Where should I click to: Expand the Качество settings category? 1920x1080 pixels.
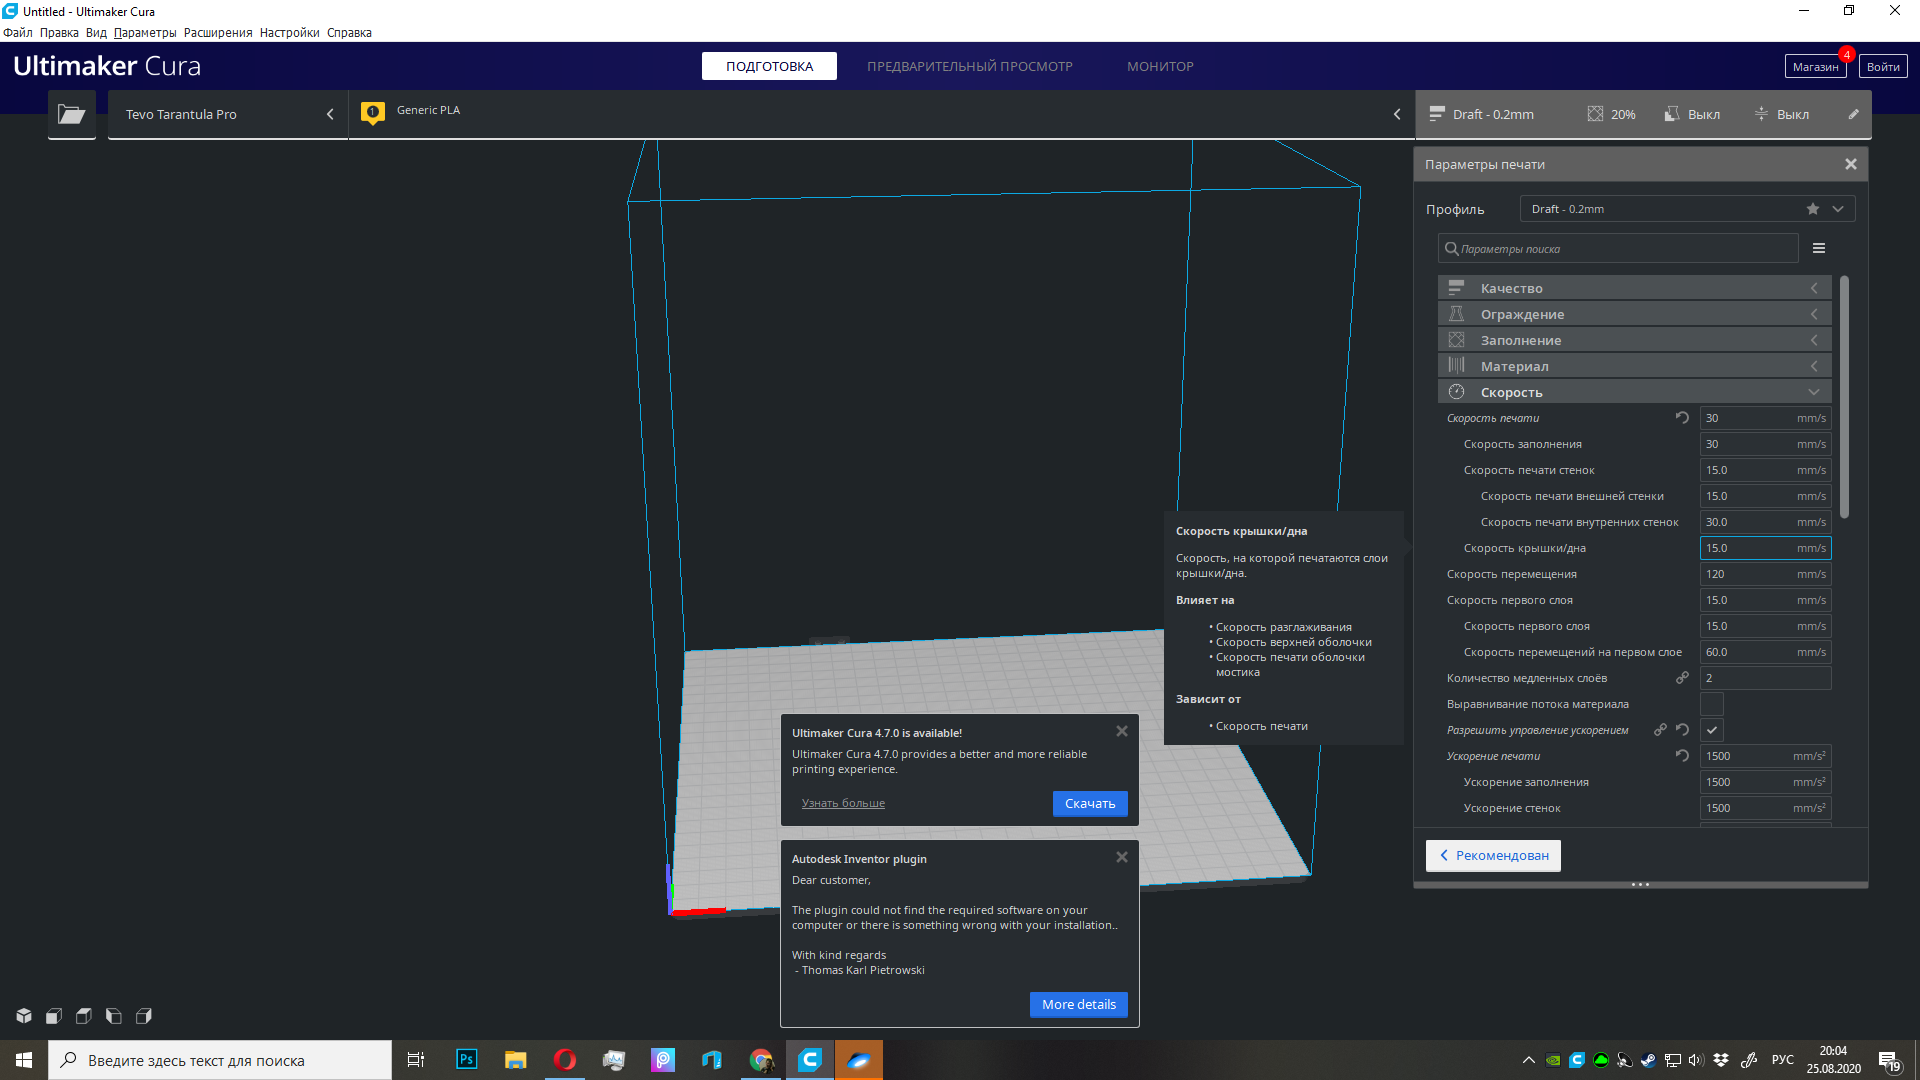pyautogui.click(x=1634, y=288)
